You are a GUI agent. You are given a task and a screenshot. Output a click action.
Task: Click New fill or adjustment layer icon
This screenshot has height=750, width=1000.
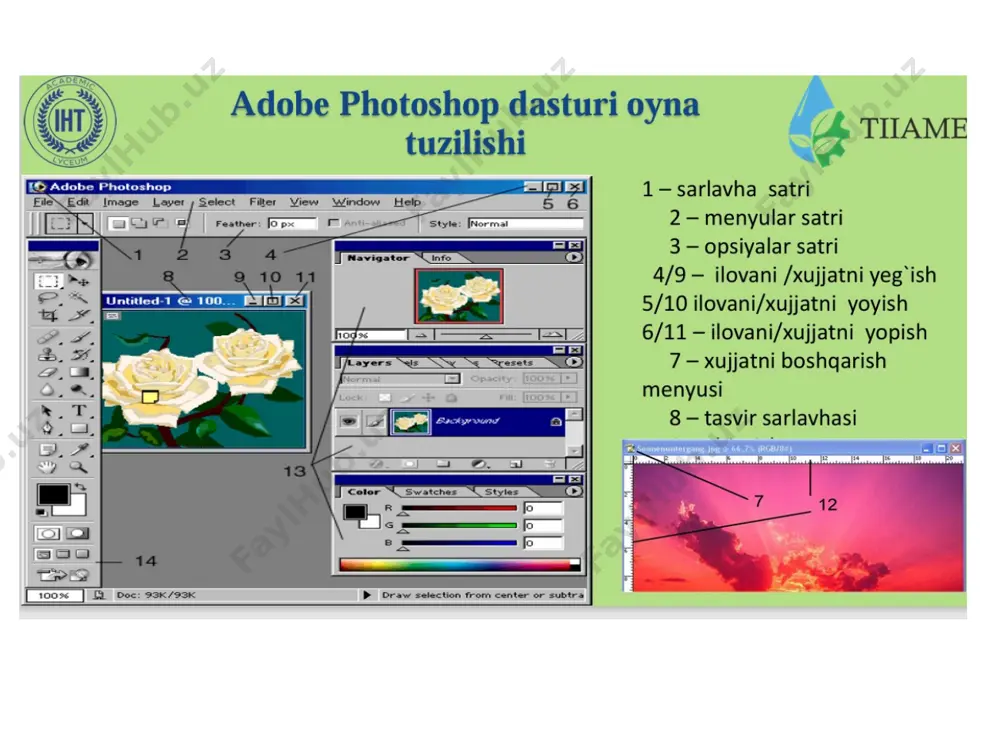(480, 464)
